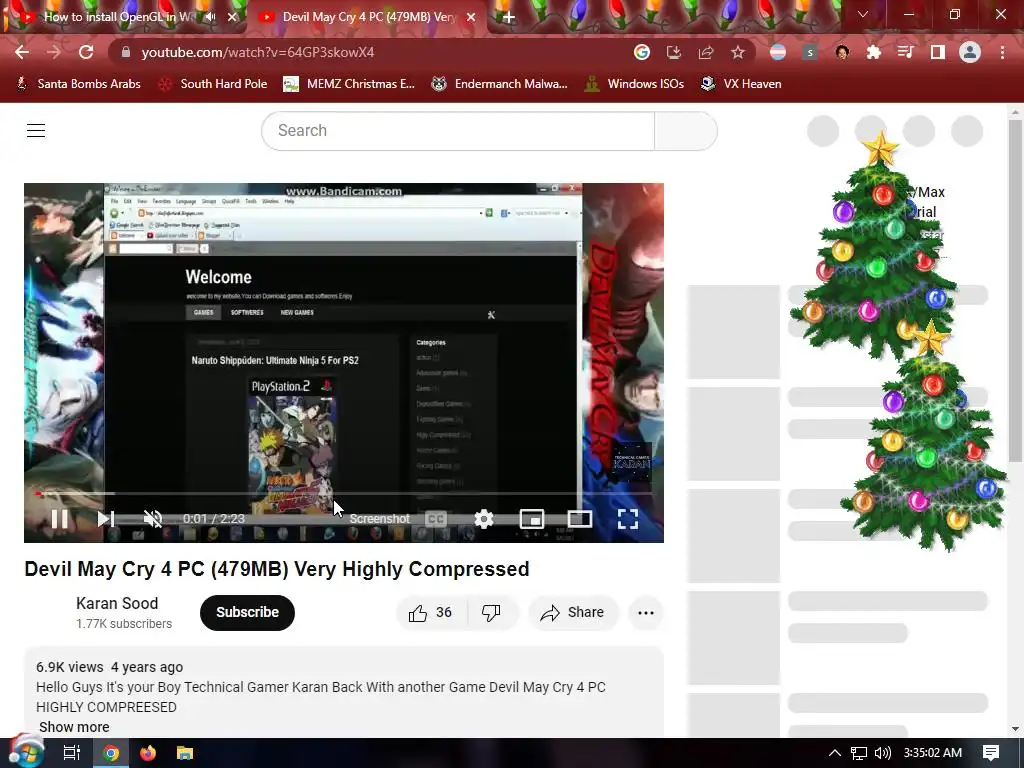Go forward with the browser arrow
The height and width of the screenshot is (768, 1024).
click(x=54, y=52)
